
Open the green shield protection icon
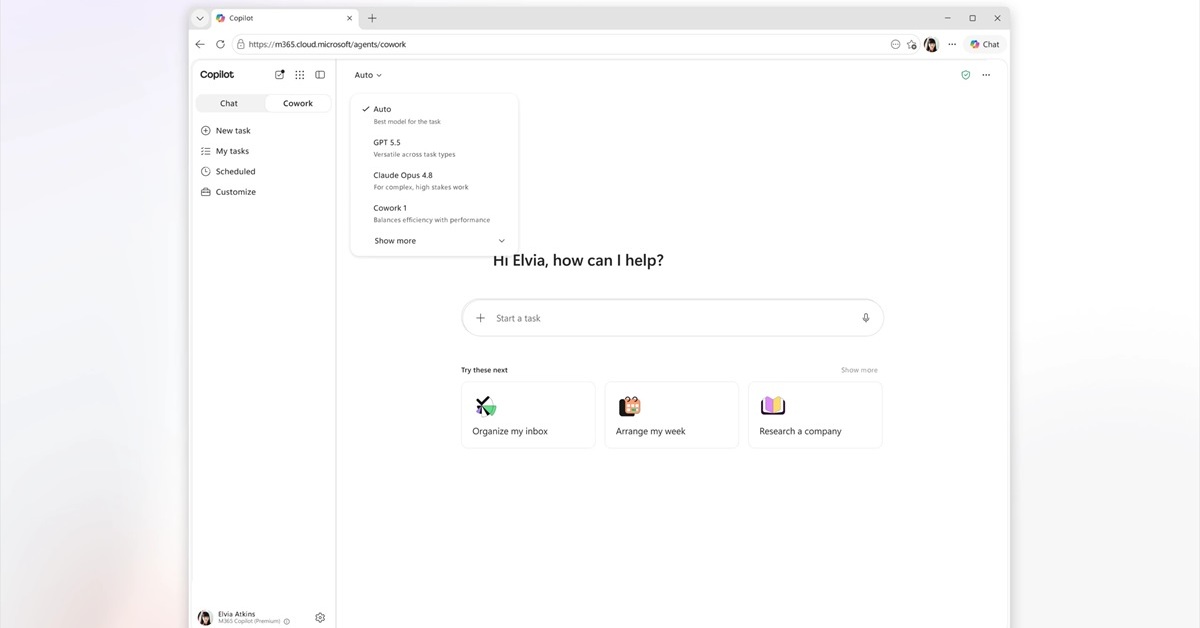click(966, 75)
